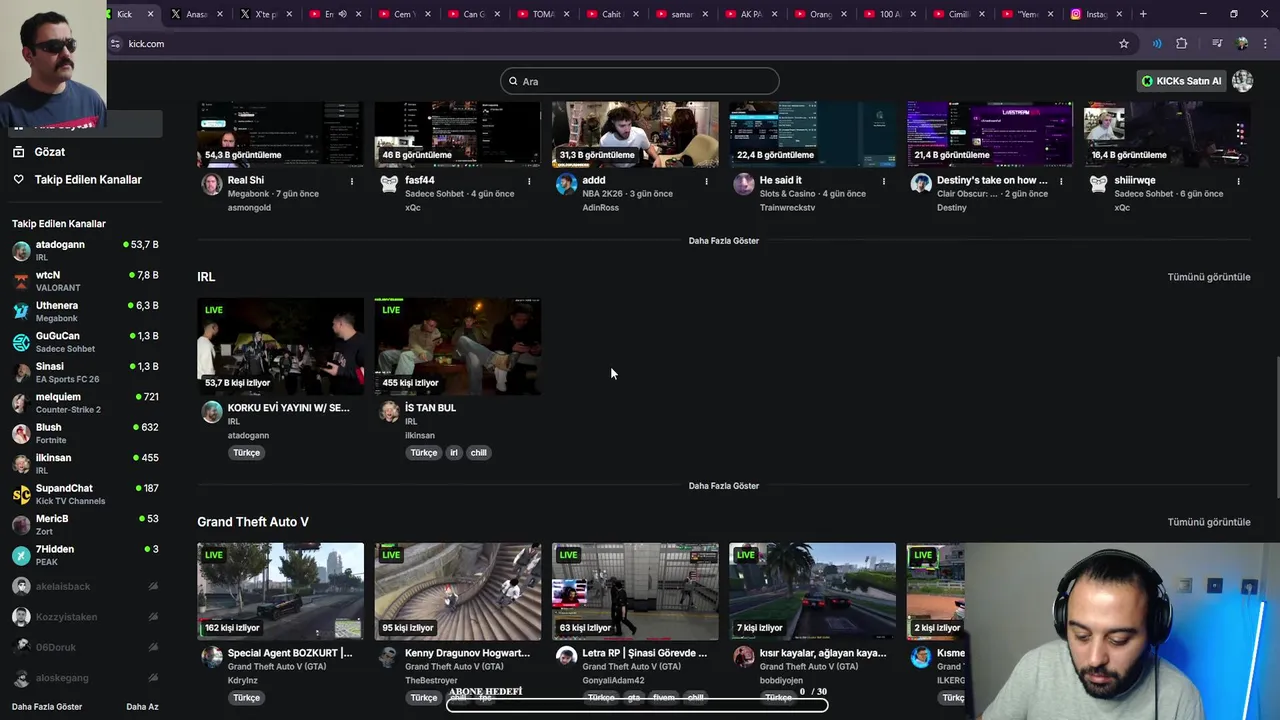Screen dimensions: 1280x720
Task: Open kısır kayalar stream thumbnail
Action: click(x=812, y=591)
